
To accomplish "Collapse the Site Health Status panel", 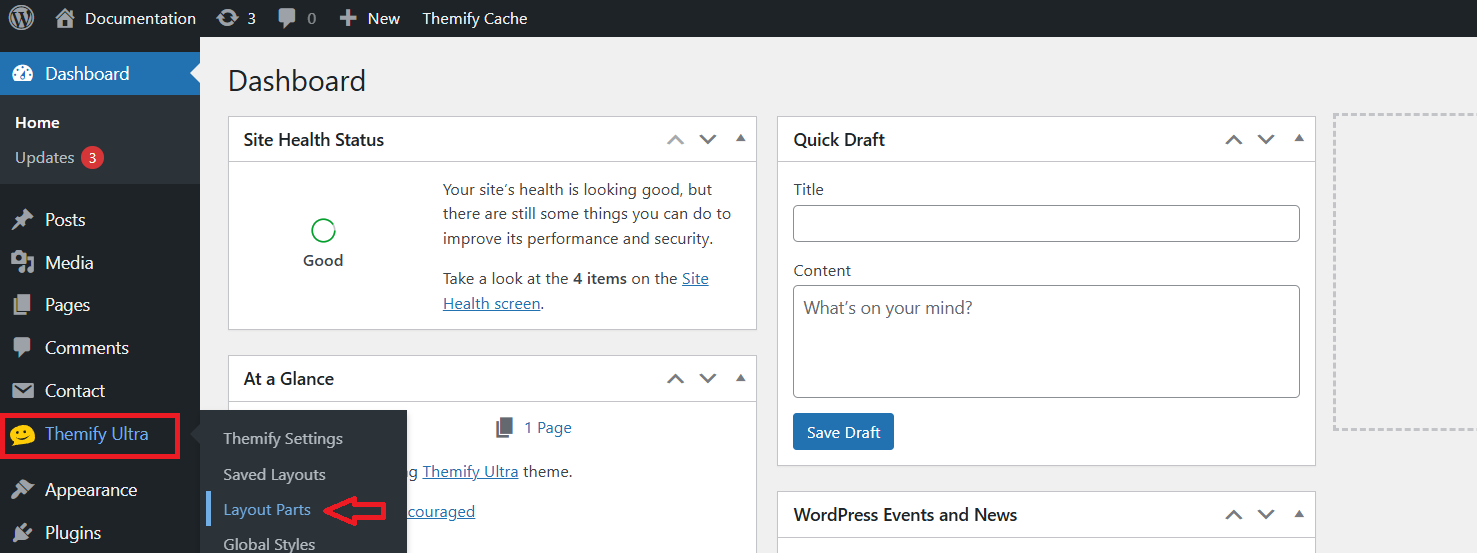I will pyautogui.click(x=740, y=139).
